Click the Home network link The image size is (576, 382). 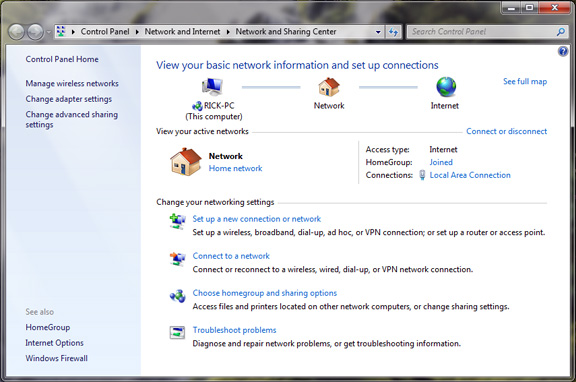click(235, 168)
